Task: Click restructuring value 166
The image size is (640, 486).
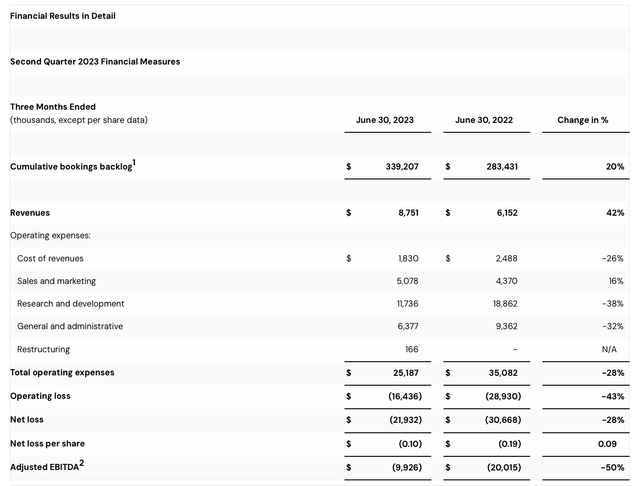Action: tap(412, 349)
